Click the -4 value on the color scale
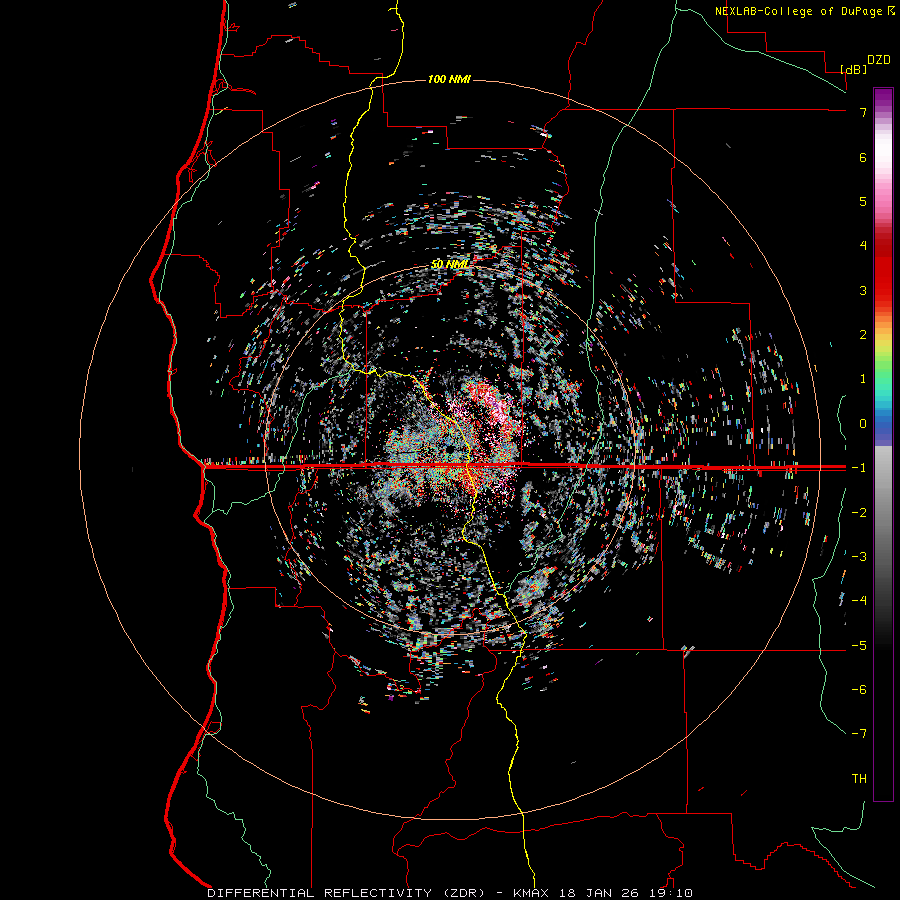This screenshot has height=900, width=900. 859,601
